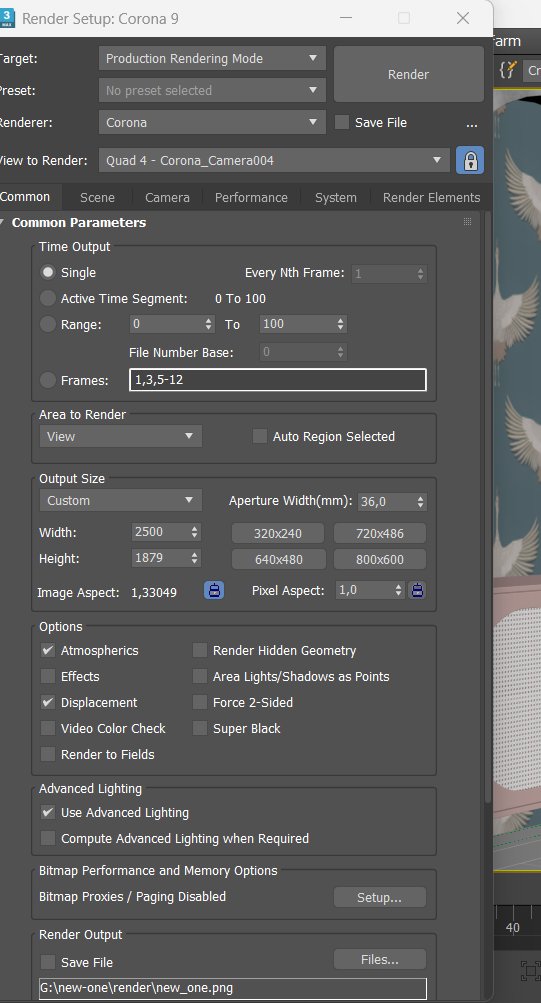Screen dimensions: 541x1003
Task: Choose the 640x480 preset size button
Action: coord(278,559)
